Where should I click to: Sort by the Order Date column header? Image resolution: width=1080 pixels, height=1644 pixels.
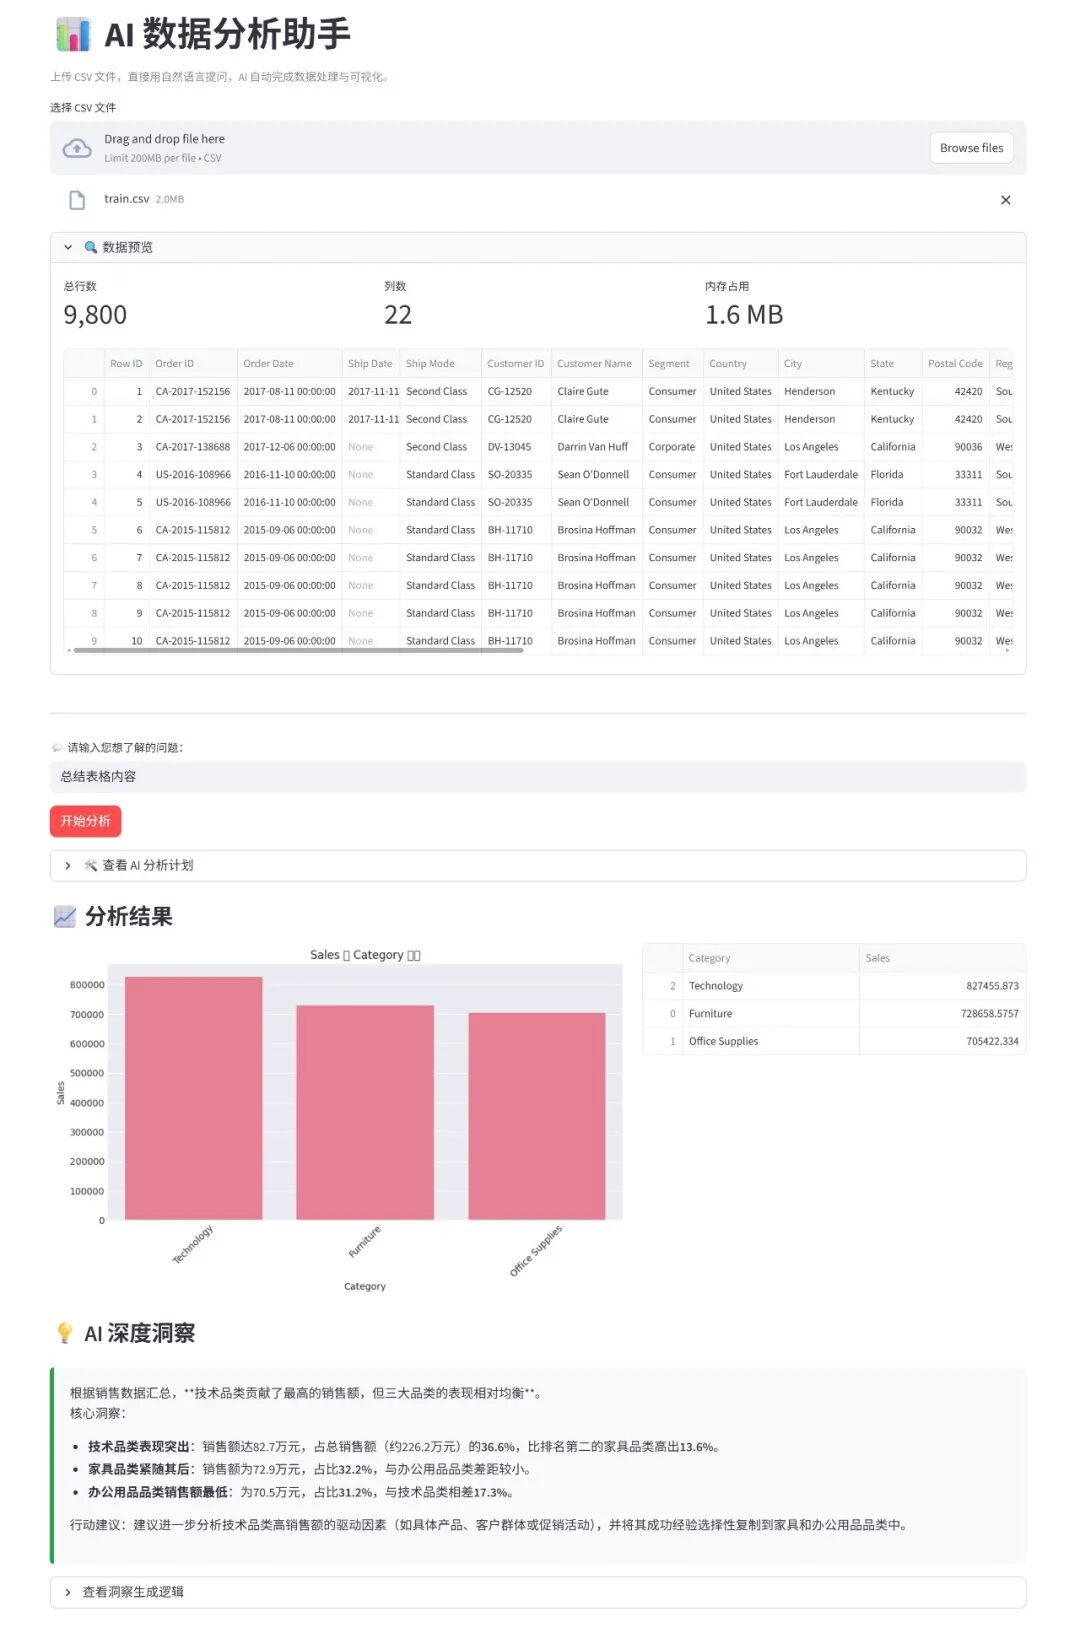click(289, 364)
